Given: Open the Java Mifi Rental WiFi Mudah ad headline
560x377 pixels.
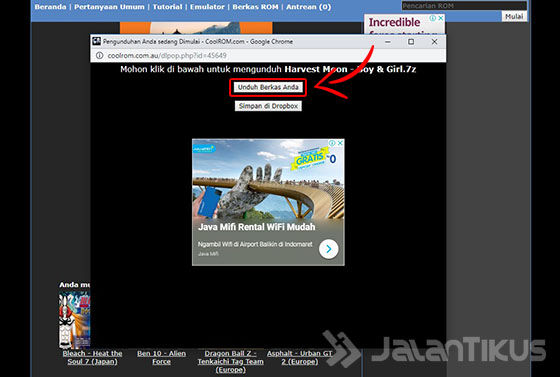Looking at the screenshot, I should pyautogui.click(x=256, y=227).
